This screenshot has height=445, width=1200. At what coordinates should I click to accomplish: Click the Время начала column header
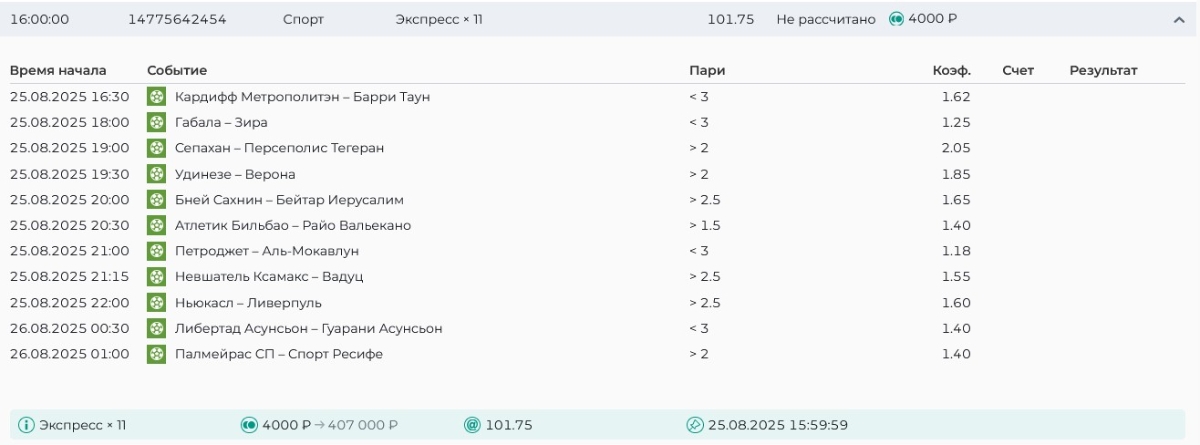pyautogui.click(x=58, y=70)
